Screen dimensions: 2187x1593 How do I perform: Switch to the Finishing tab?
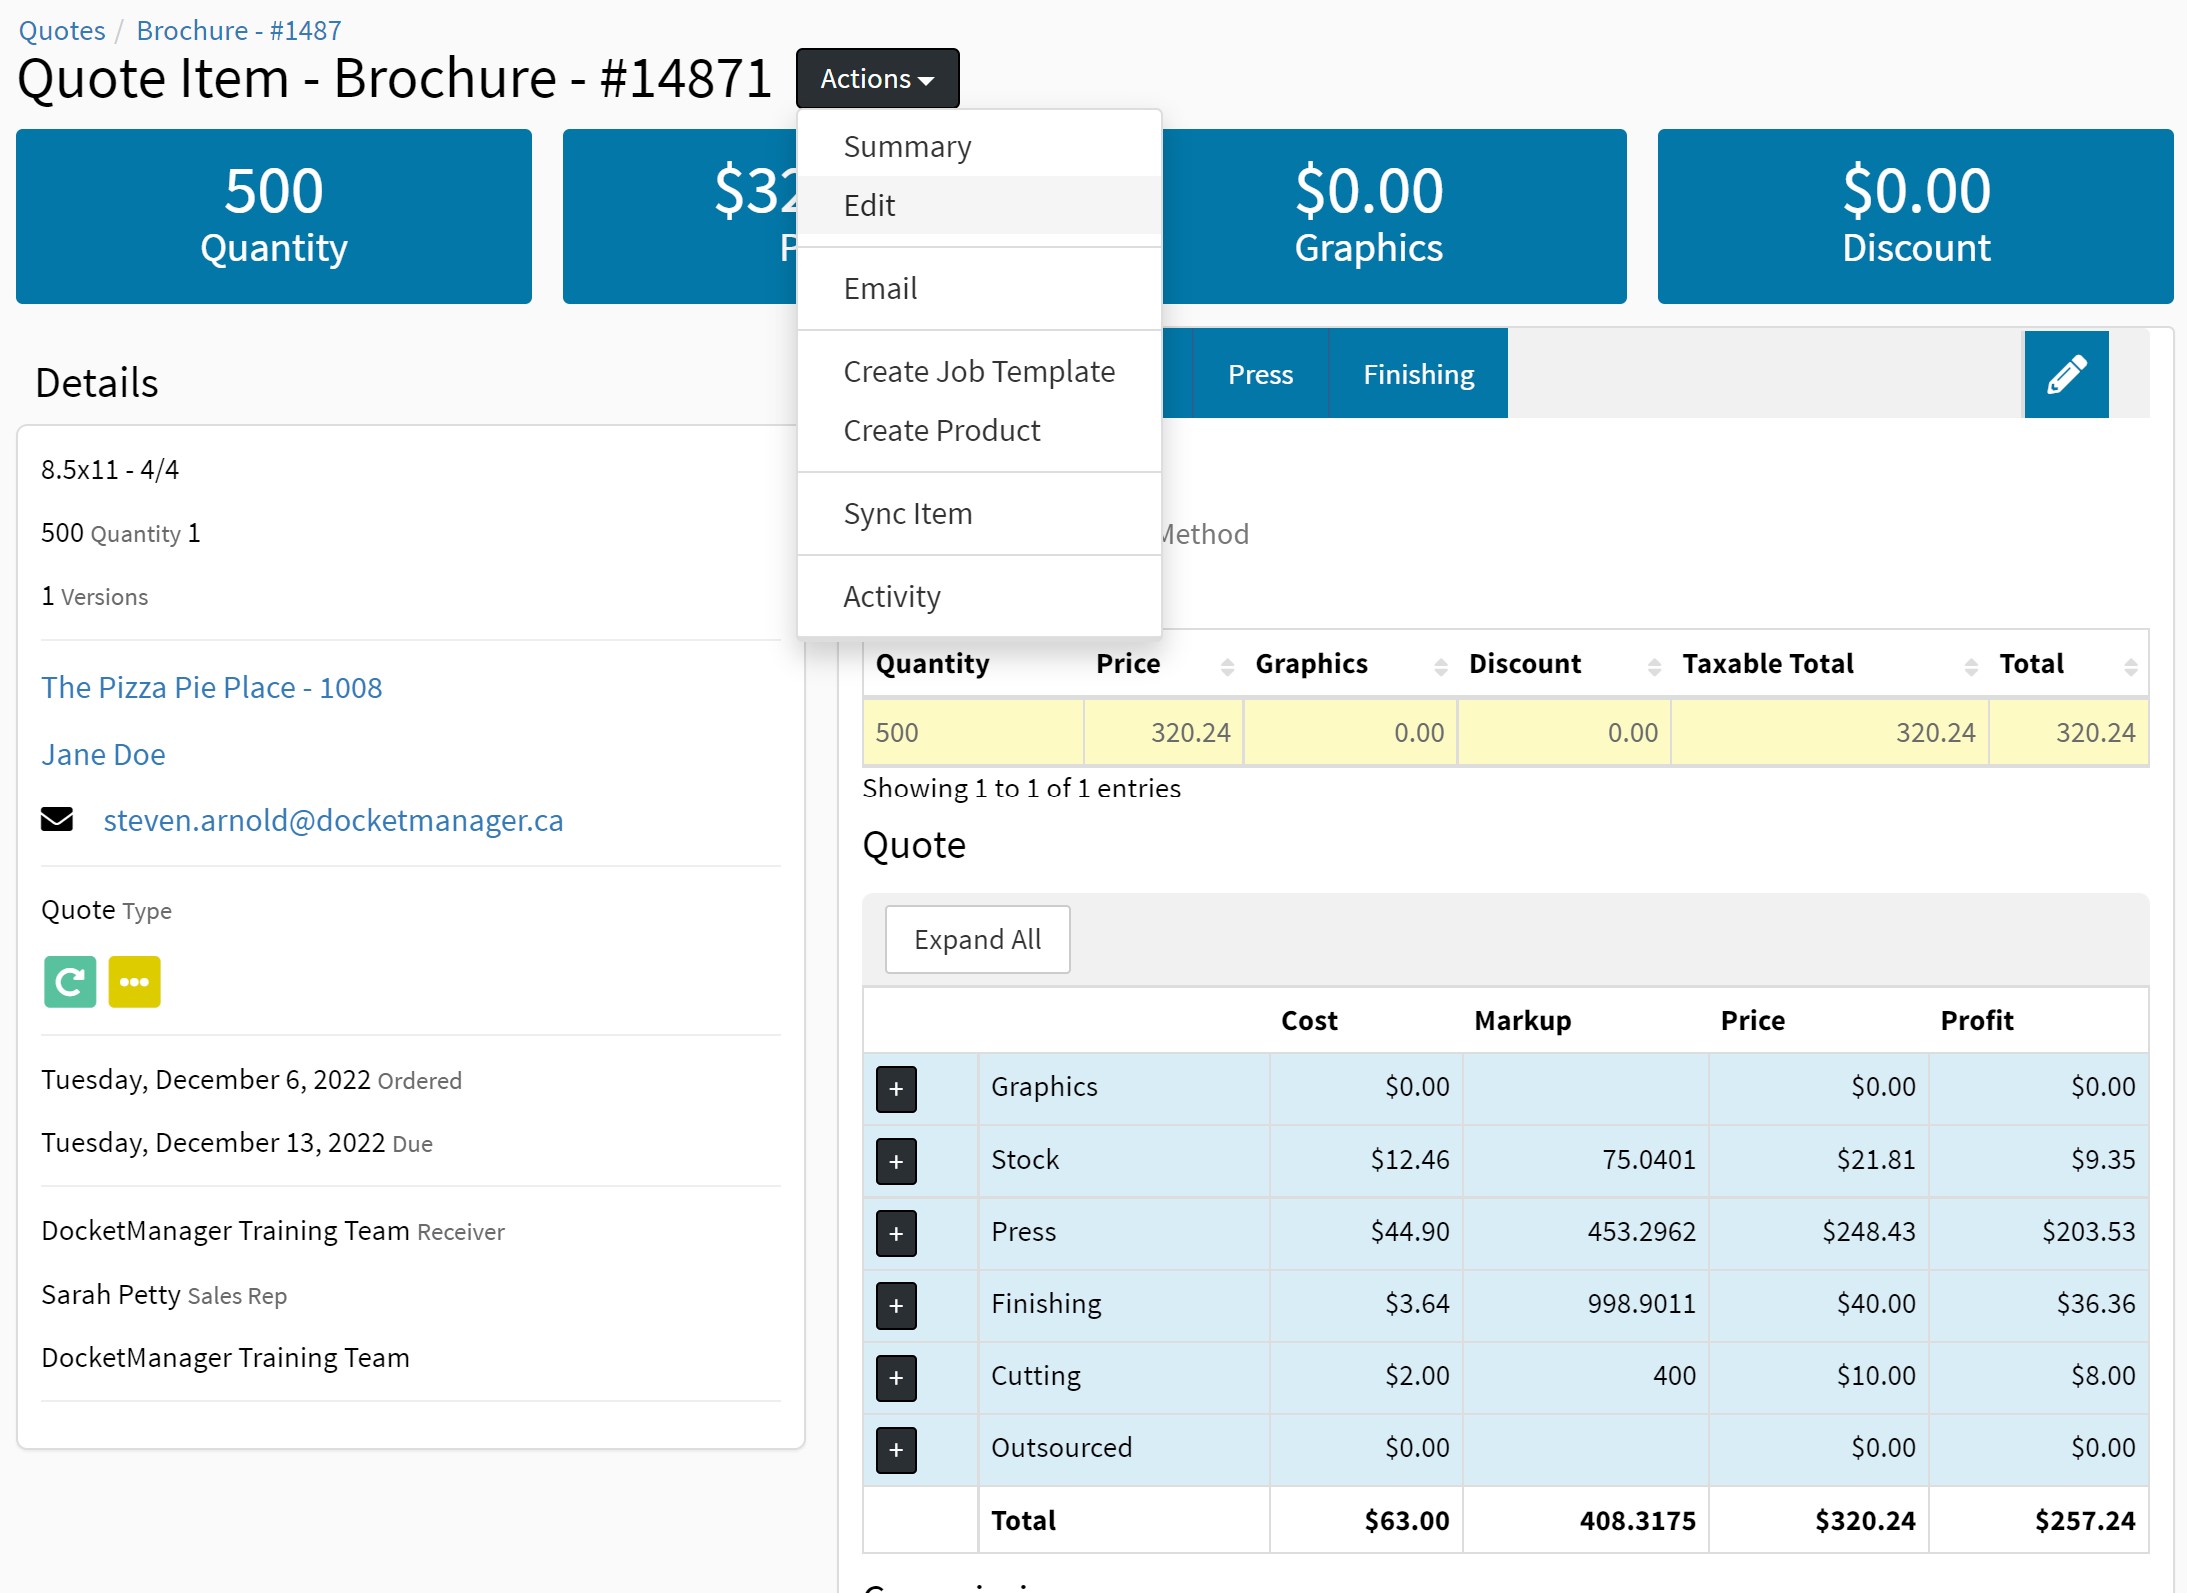(x=1418, y=374)
